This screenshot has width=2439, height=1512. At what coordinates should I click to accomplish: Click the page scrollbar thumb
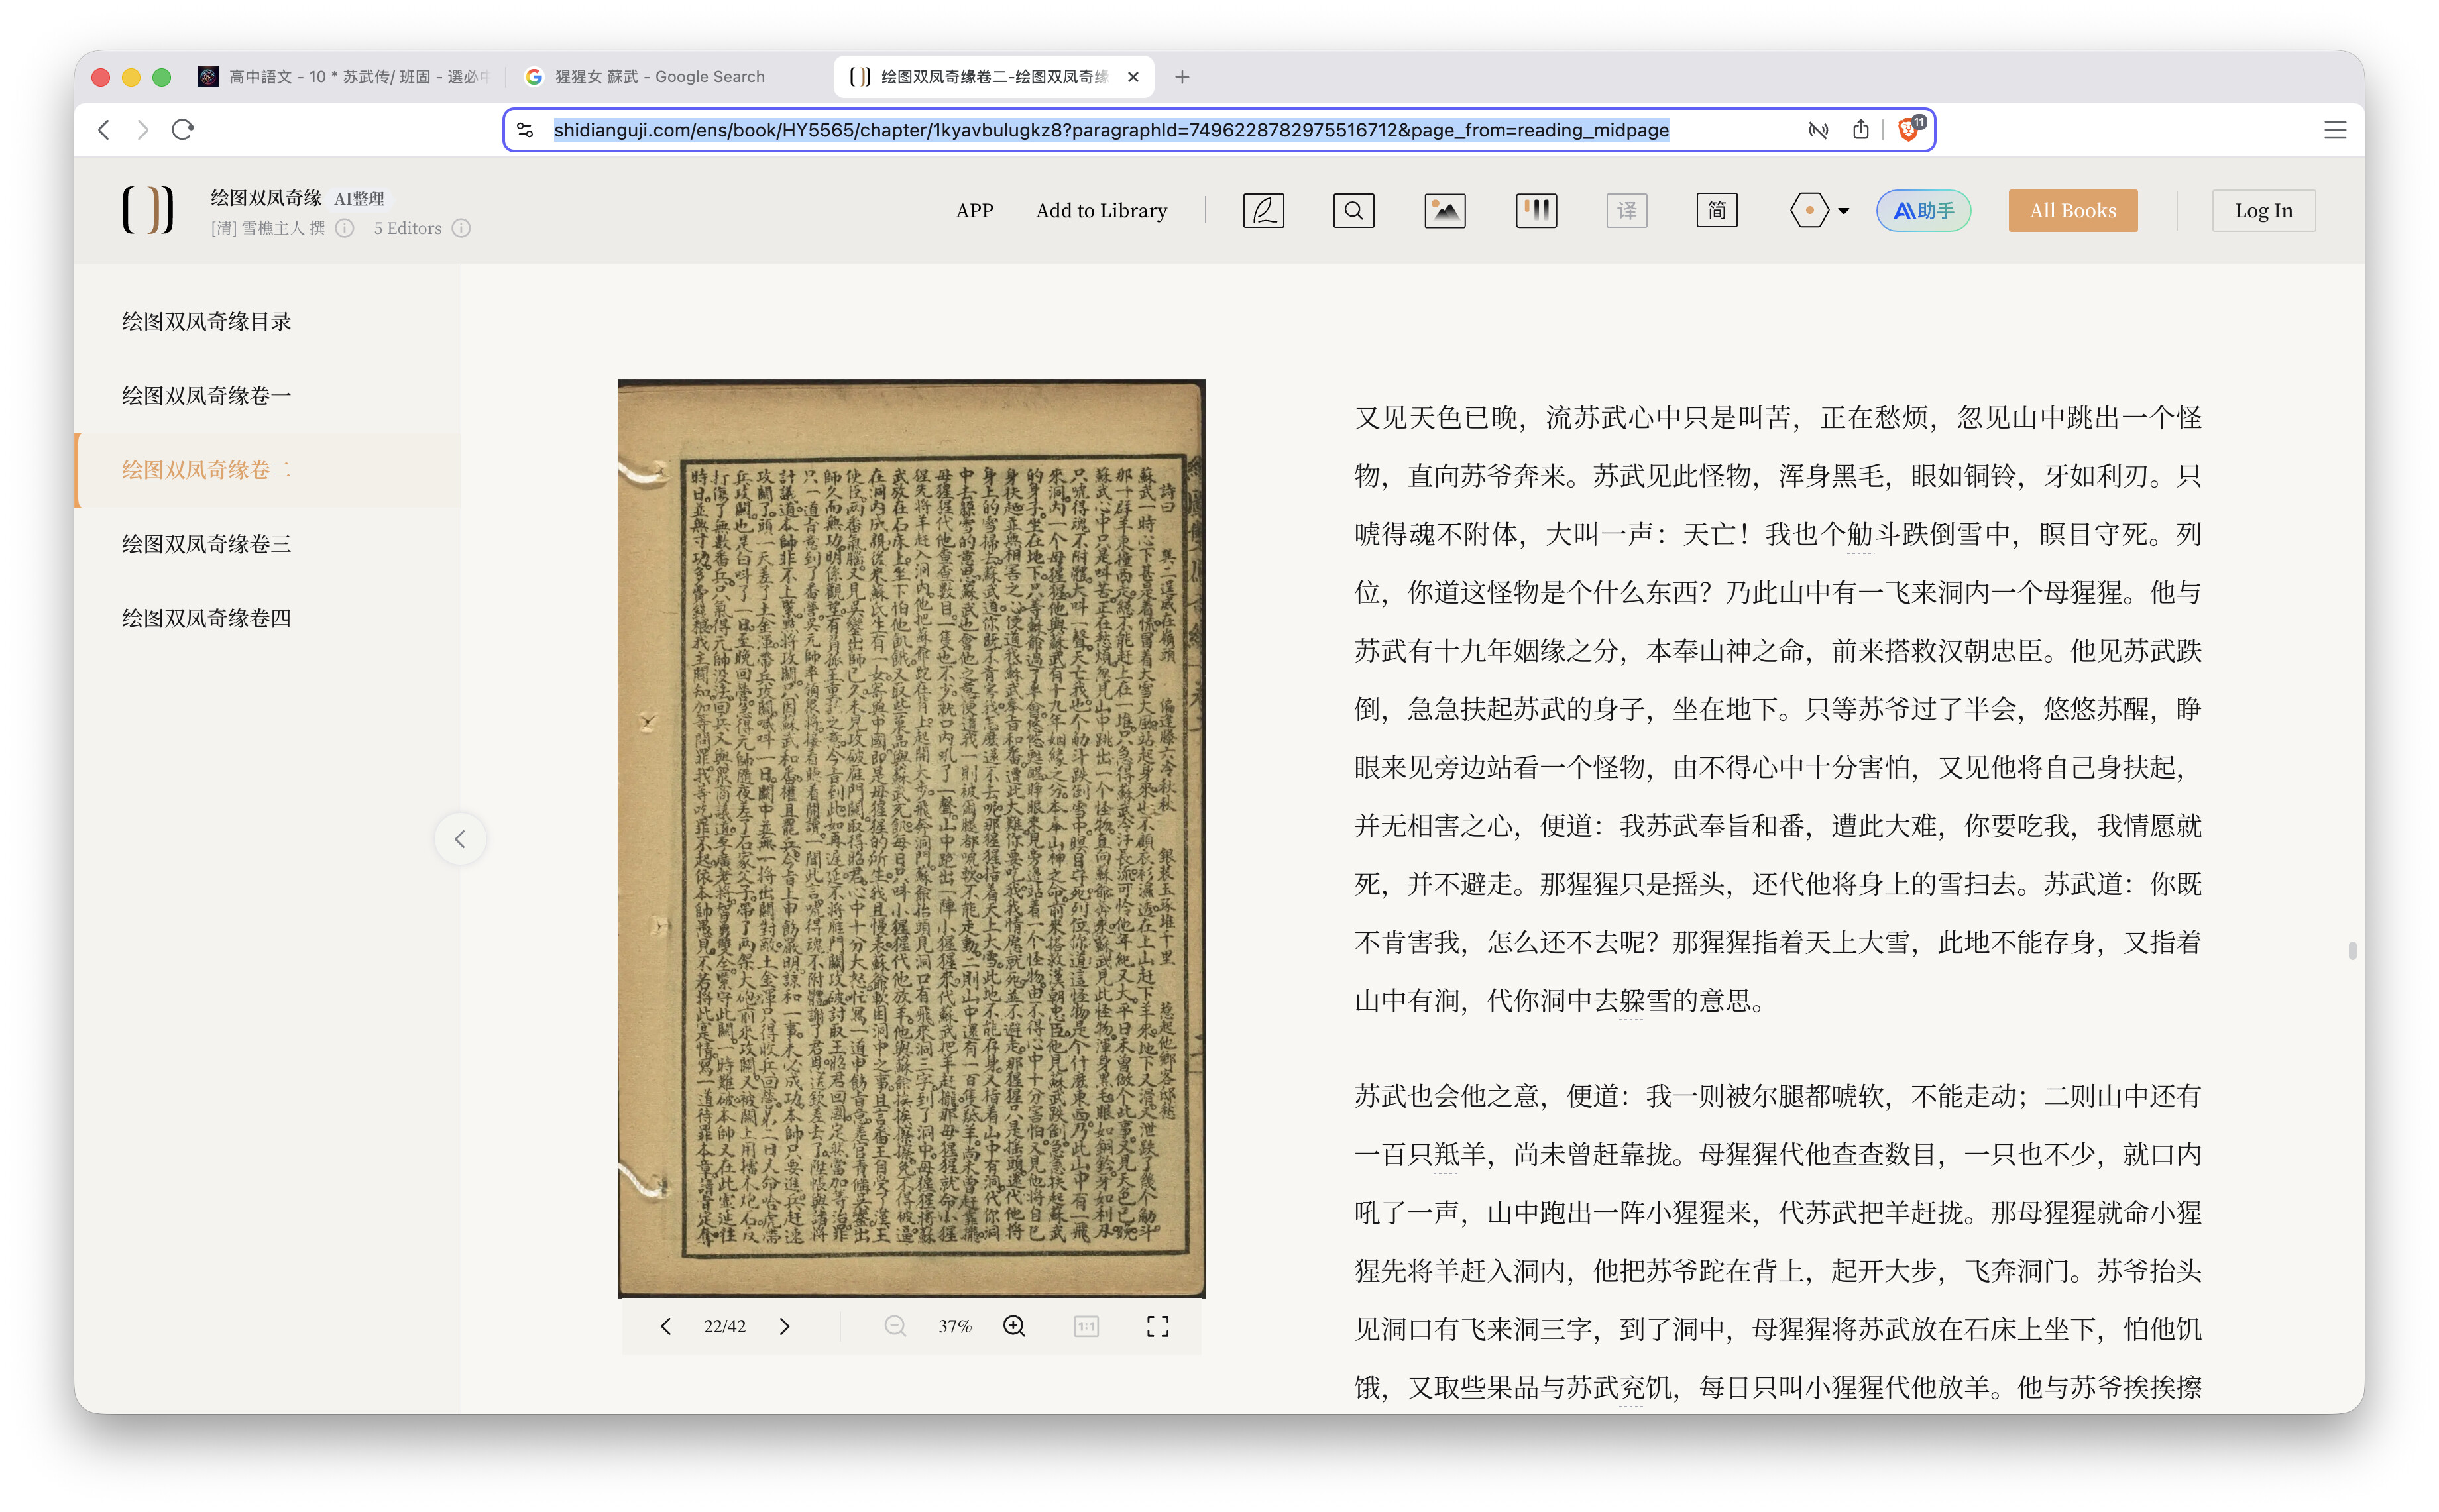(x=2352, y=950)
